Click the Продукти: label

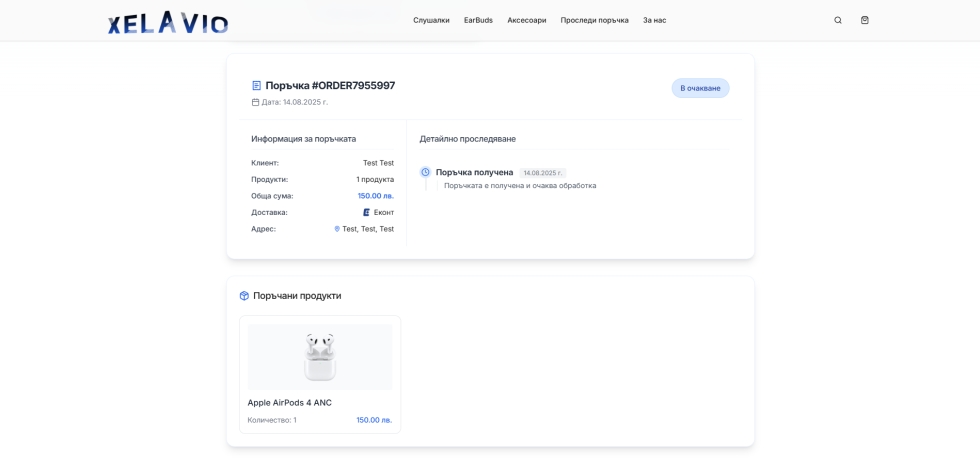tap(269, 179)
